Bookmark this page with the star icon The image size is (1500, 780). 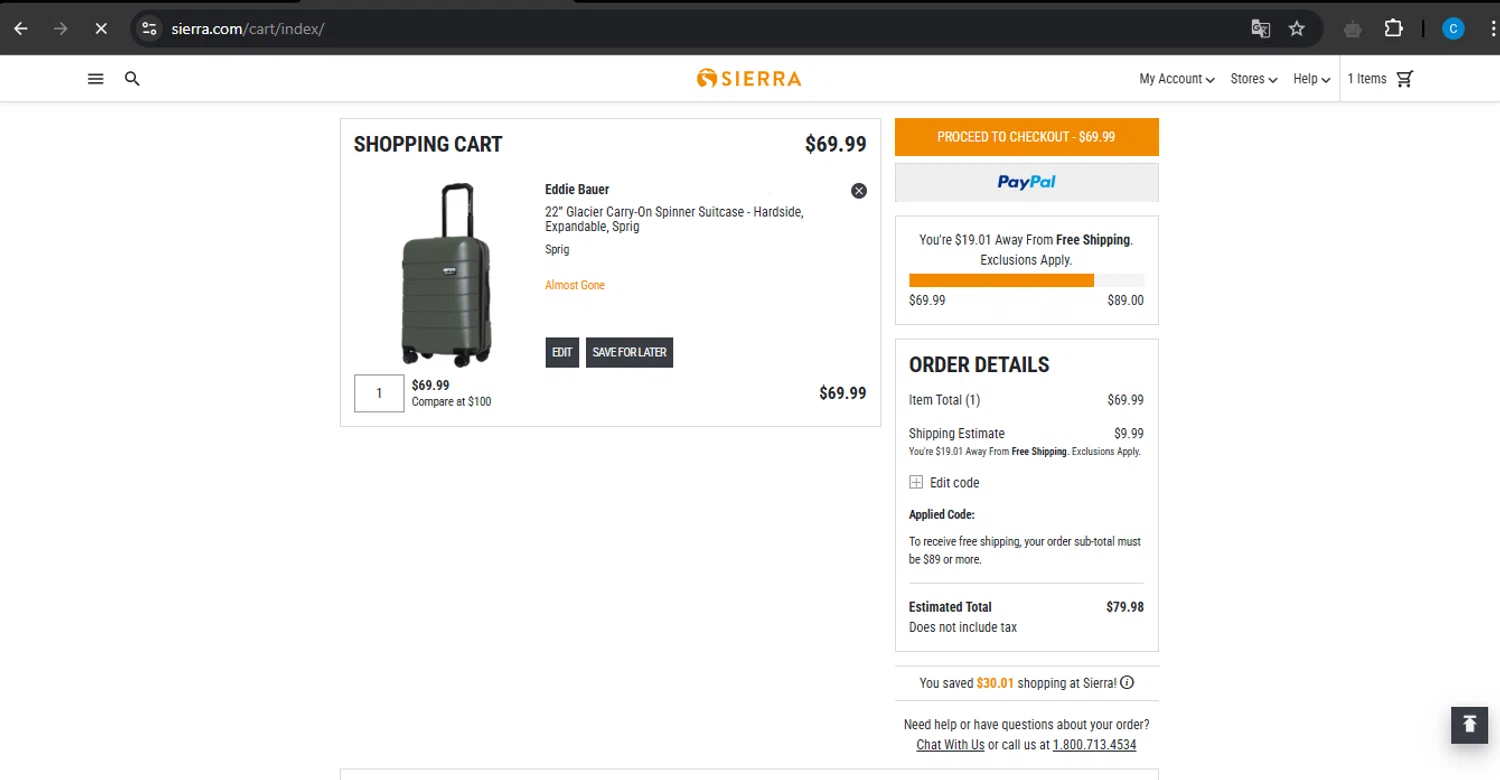click(1297, 28)
